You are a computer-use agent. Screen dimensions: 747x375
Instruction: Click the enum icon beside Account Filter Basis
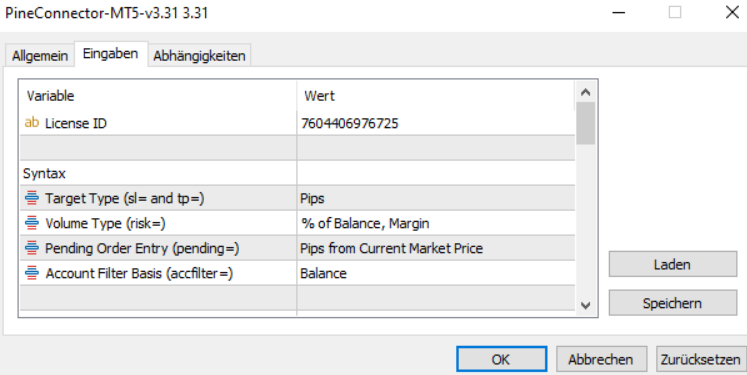pos(32,273)
